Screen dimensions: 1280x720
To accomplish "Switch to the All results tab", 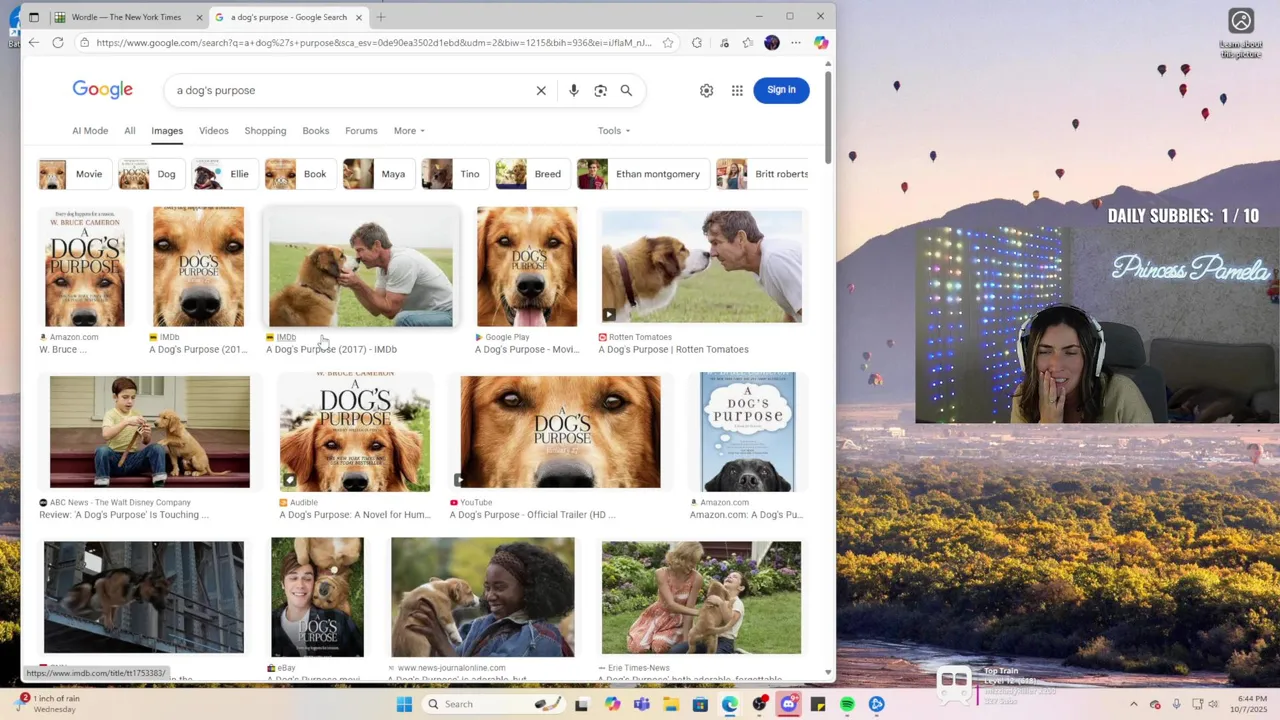I will point(130,131).
